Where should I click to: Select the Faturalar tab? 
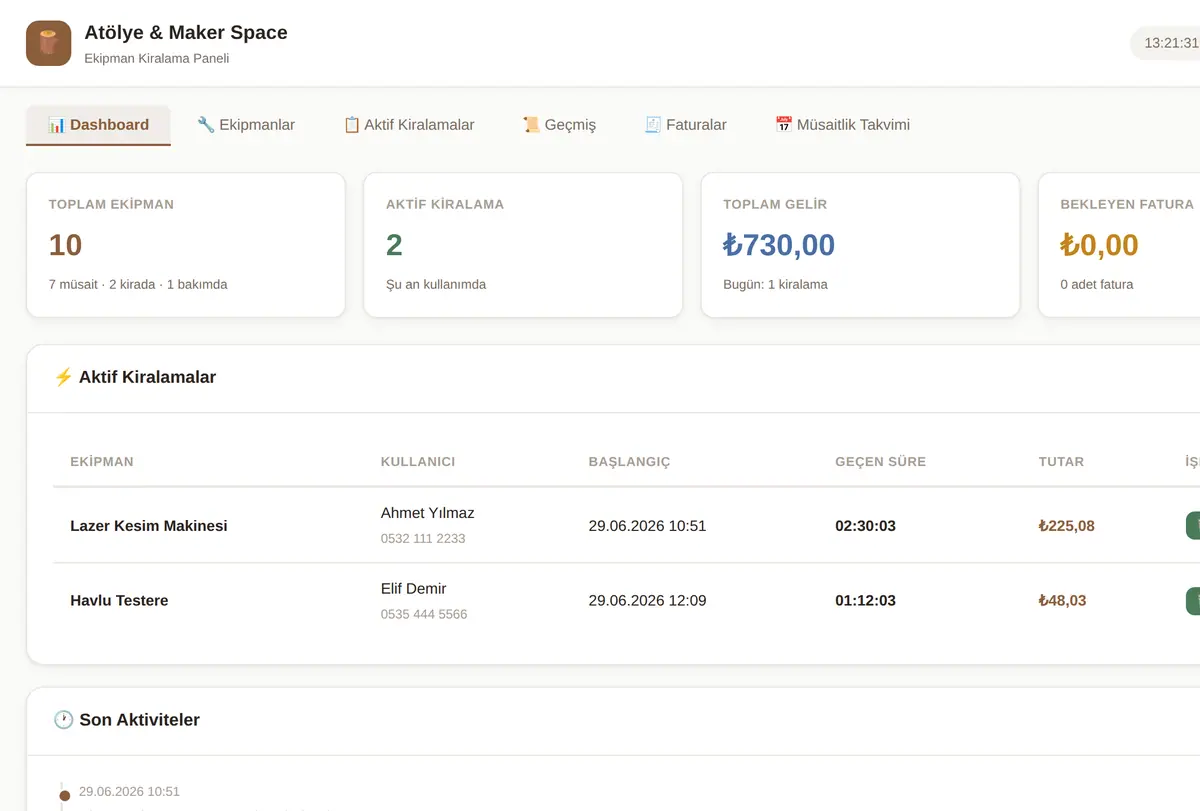685,125
